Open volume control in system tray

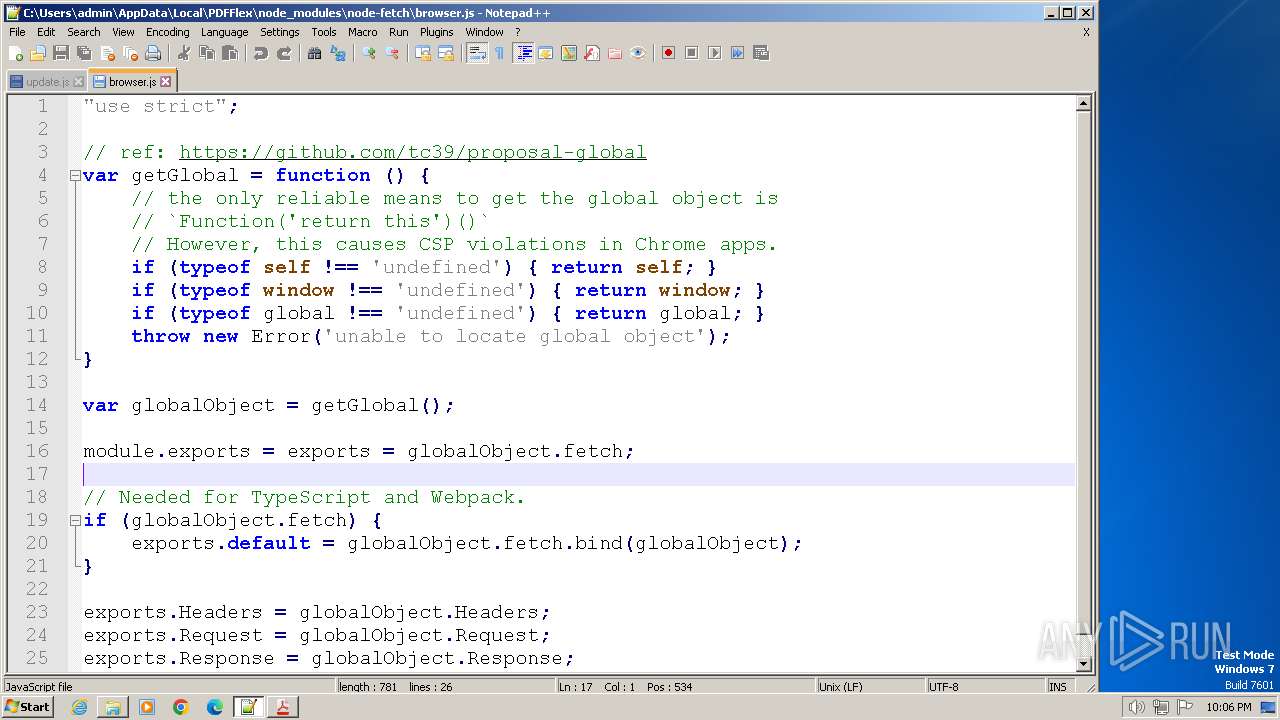click(x=1136, y=707)
